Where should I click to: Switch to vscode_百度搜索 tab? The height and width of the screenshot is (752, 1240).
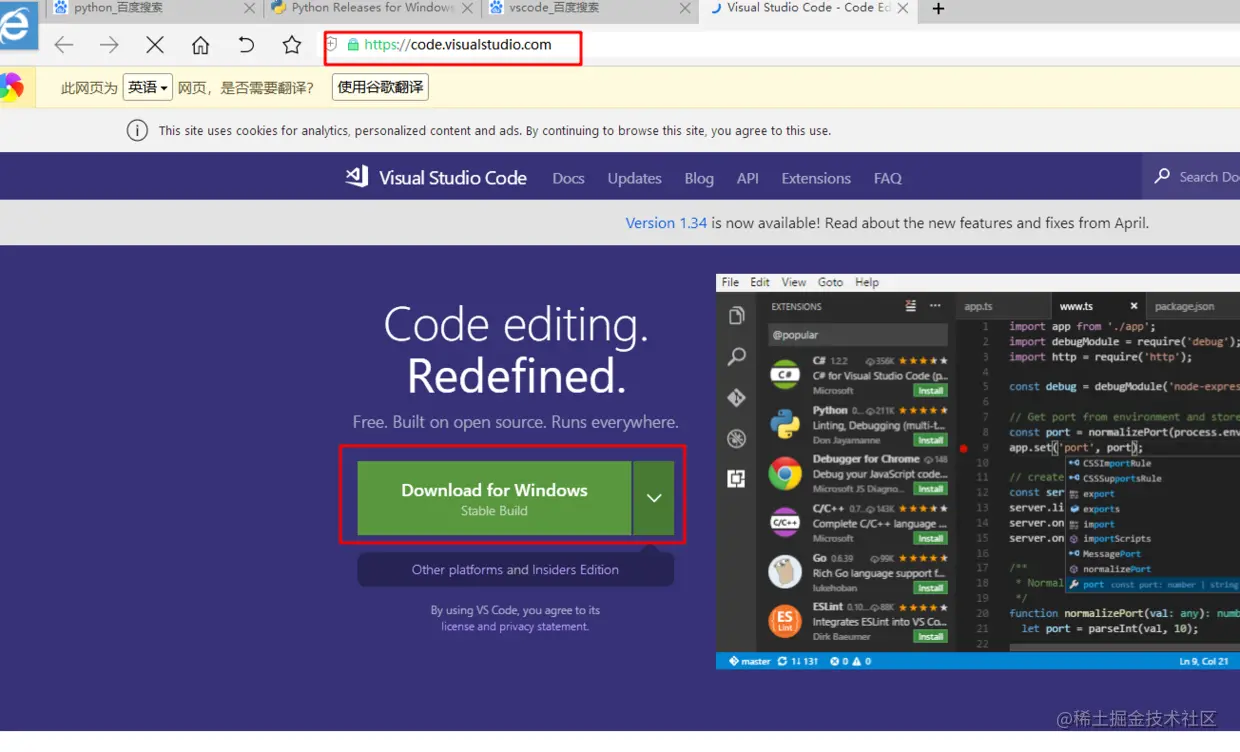coord(588,8)
